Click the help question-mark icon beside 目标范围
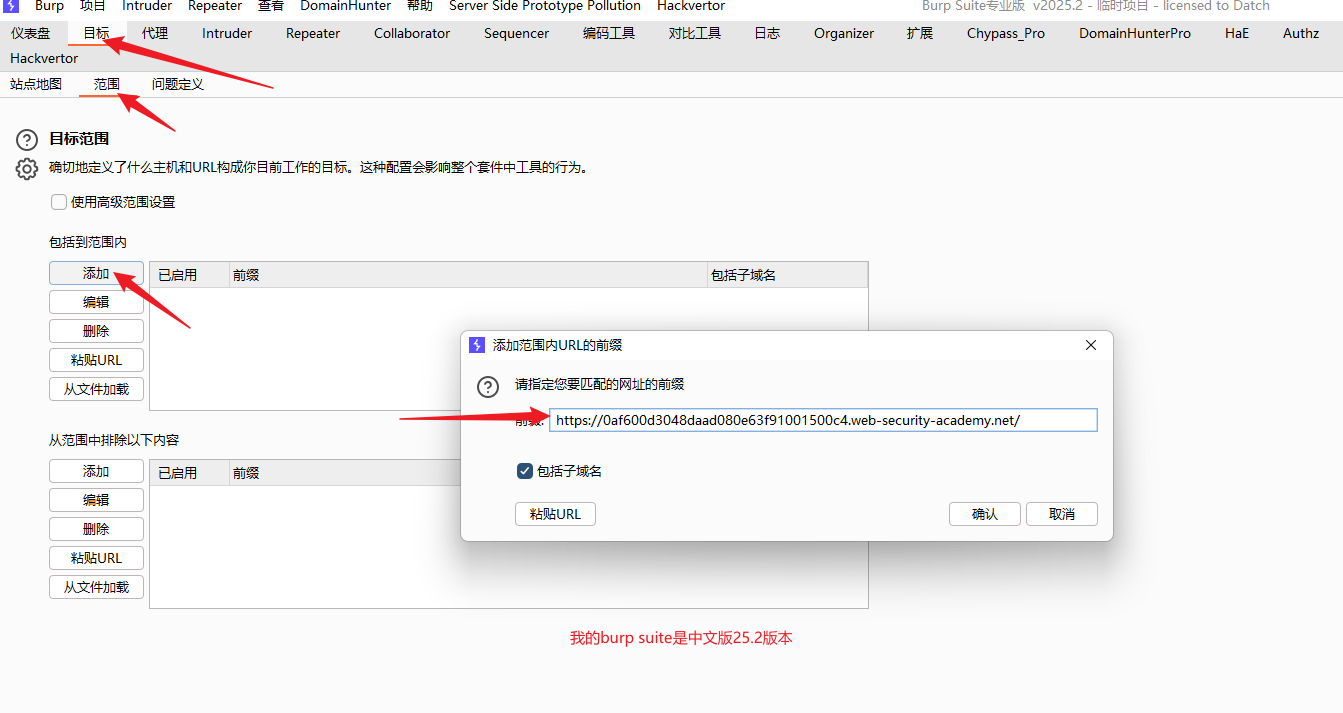Screen dimensions: 1343x713 pyautogui.click(x=27, y=140)
